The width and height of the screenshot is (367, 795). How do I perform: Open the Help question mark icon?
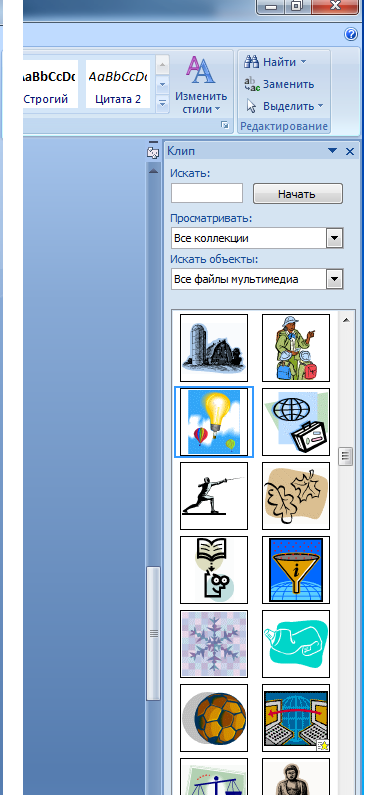pyautogui.click(x=351, y=34)
